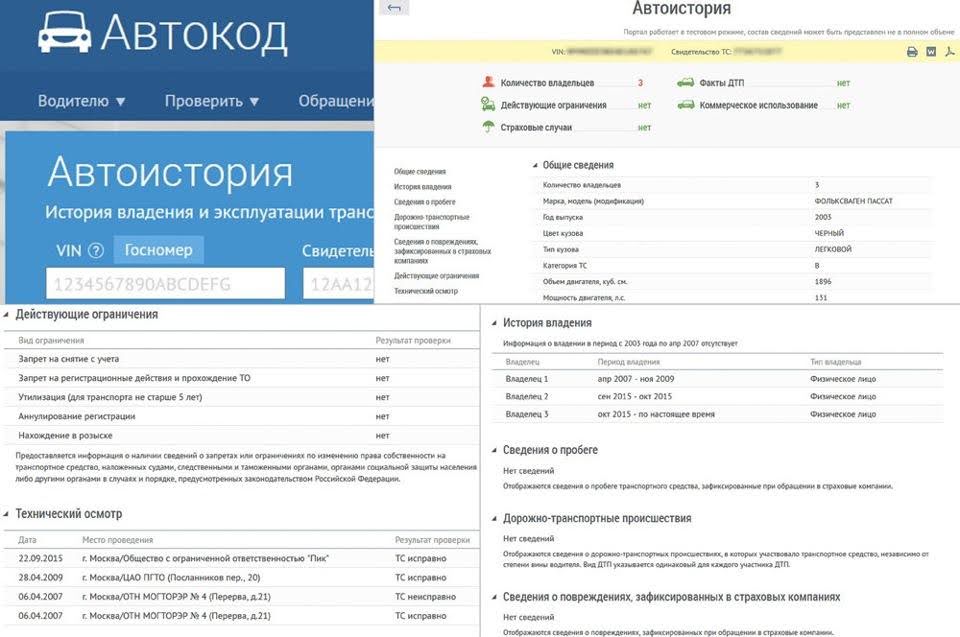
Task: Click the Владелец 1 row label
Action: pos(527,379)
